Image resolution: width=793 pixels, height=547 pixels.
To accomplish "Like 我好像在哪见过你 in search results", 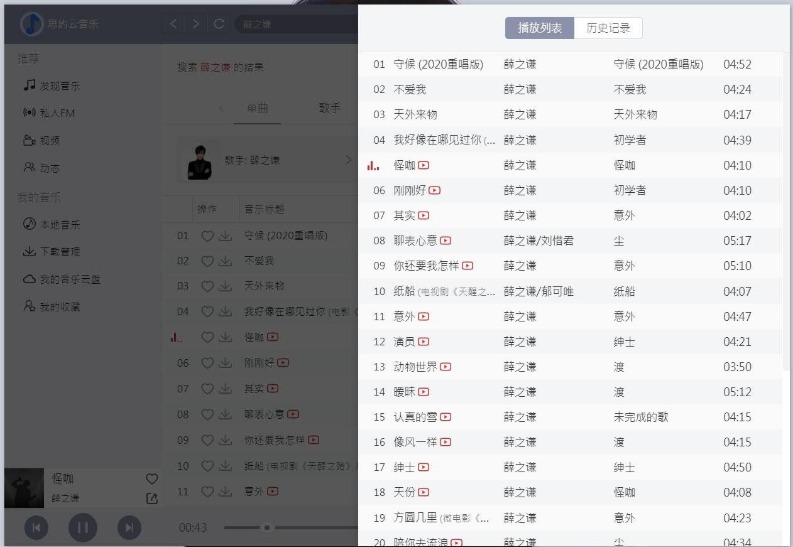I will (x=207, y=311).
